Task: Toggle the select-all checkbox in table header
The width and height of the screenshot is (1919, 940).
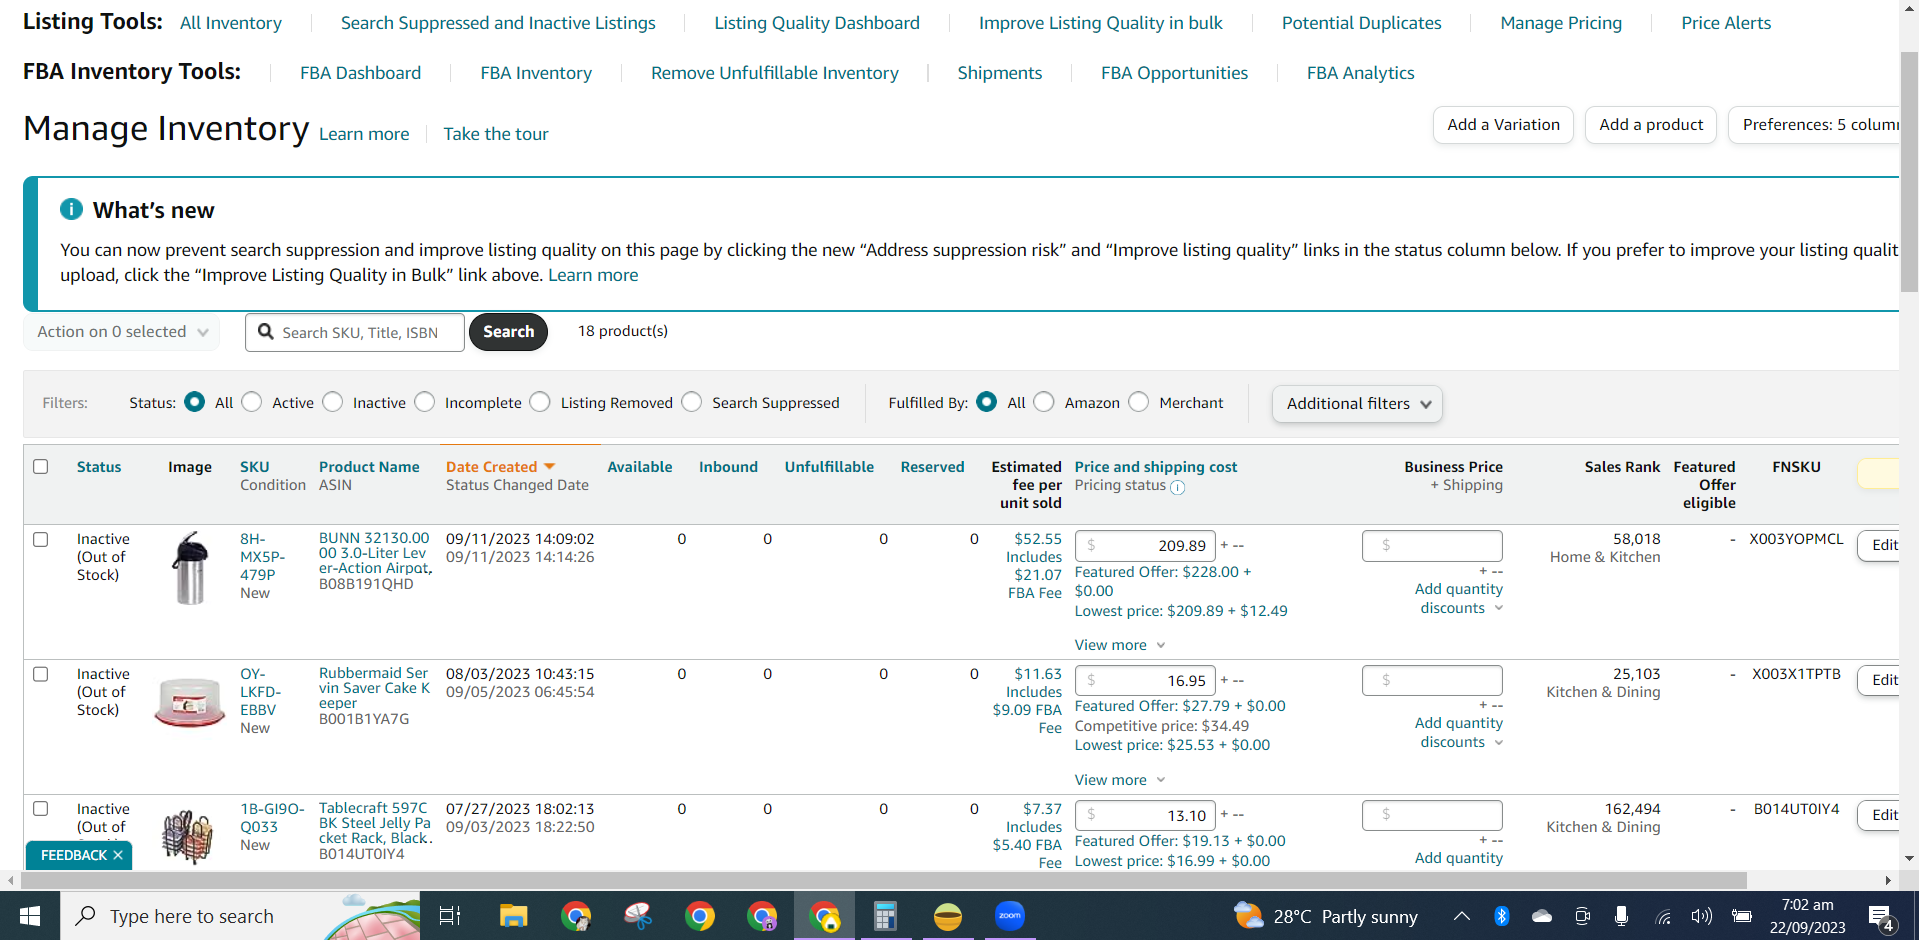Action: [x=41, y=467]
